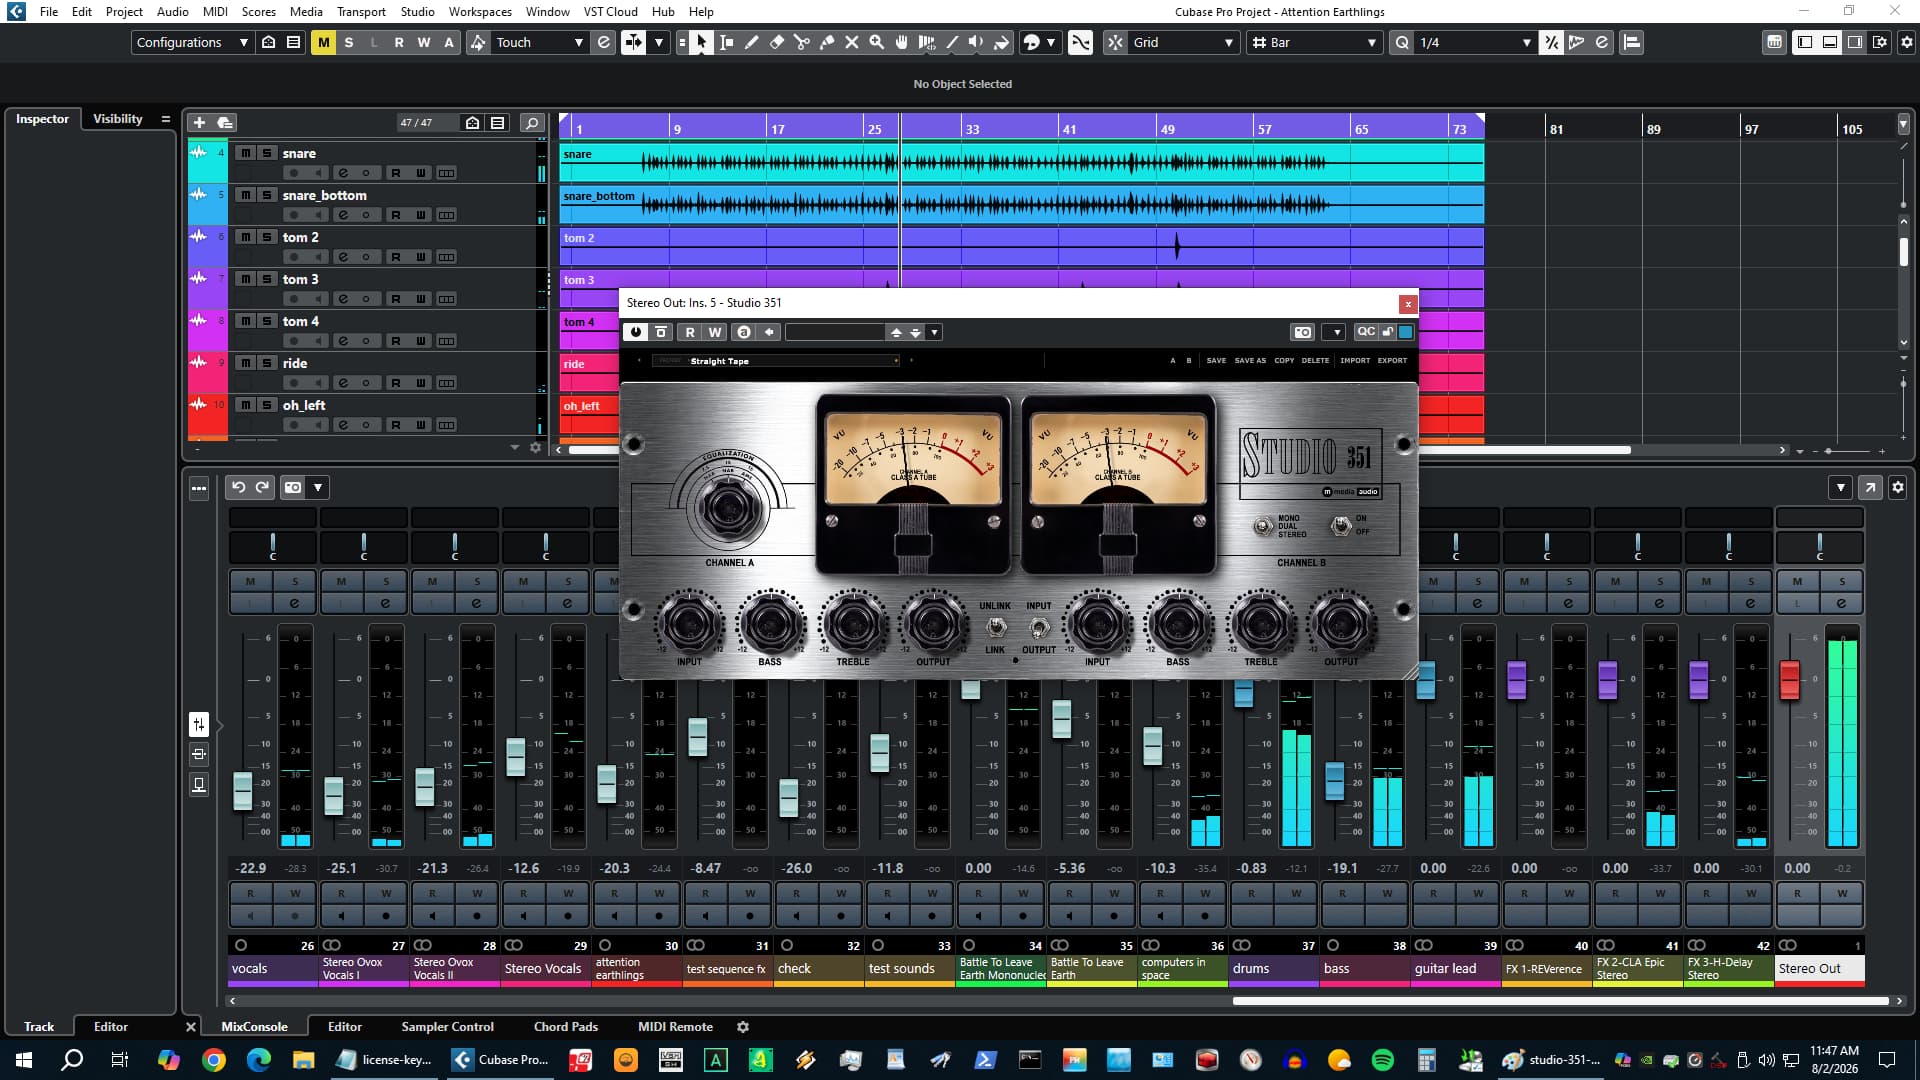The image size is (1920, 1080).
Task: Toggle global Solo S button
Action: [x=348, y=42]
